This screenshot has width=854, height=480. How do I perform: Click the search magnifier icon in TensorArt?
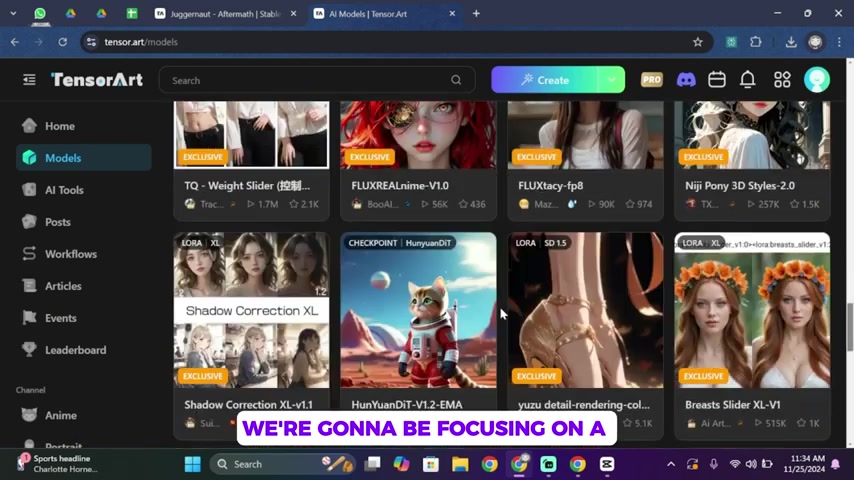pos(456,80)
